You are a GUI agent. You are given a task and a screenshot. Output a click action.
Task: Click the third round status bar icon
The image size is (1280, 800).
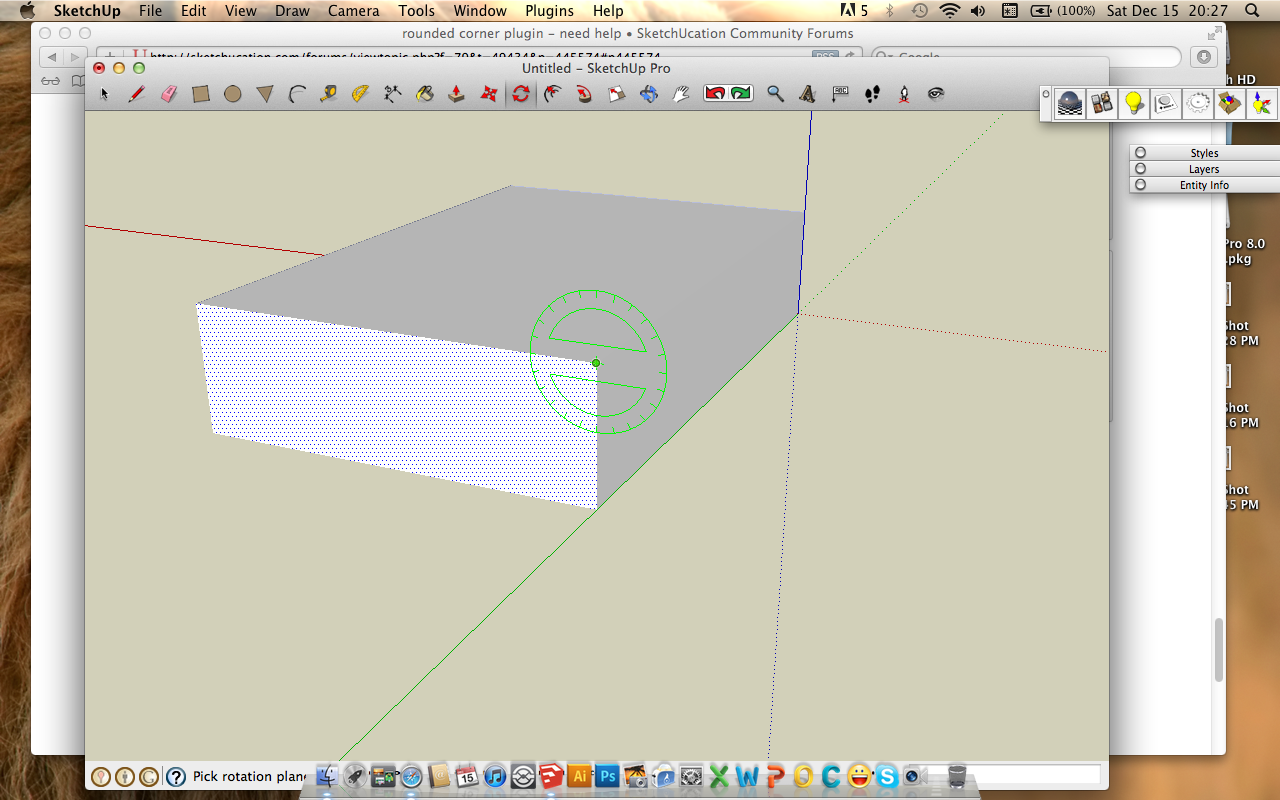(148, 776)
